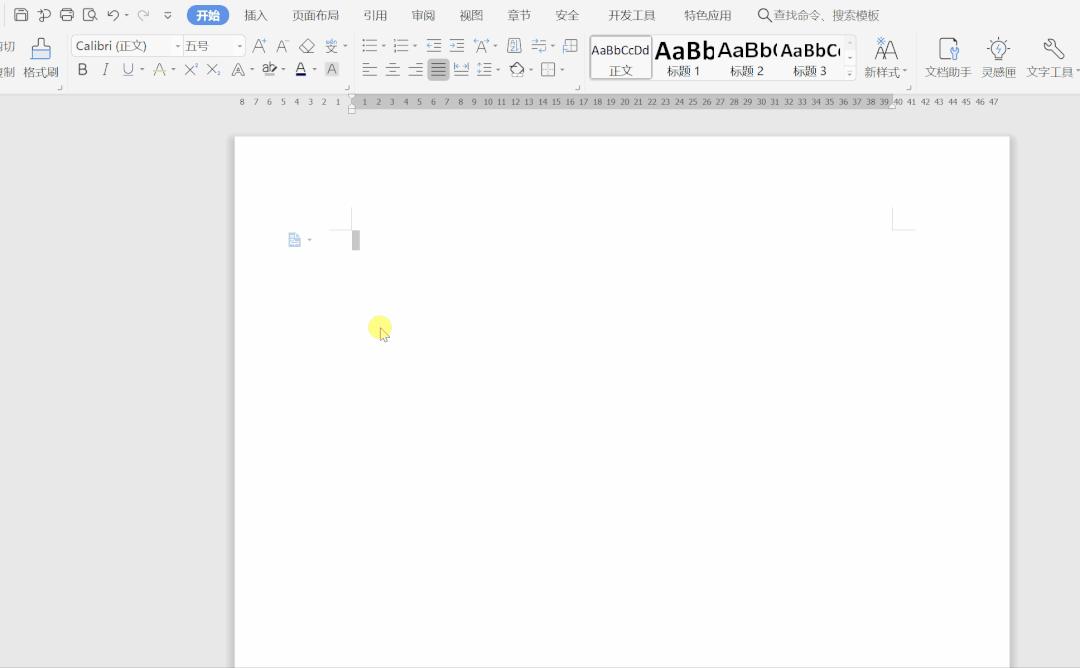Expand the font color arrow
Viewport: 1080px width, 668px height.
[x=314, y=70]
